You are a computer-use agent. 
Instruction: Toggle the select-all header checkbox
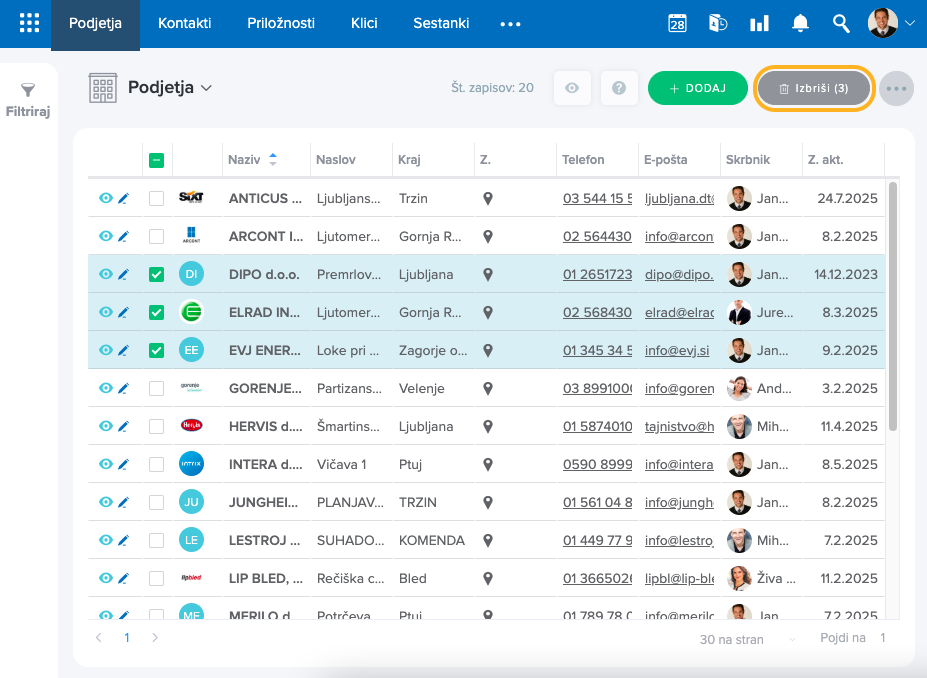click(x=156, y=160)
